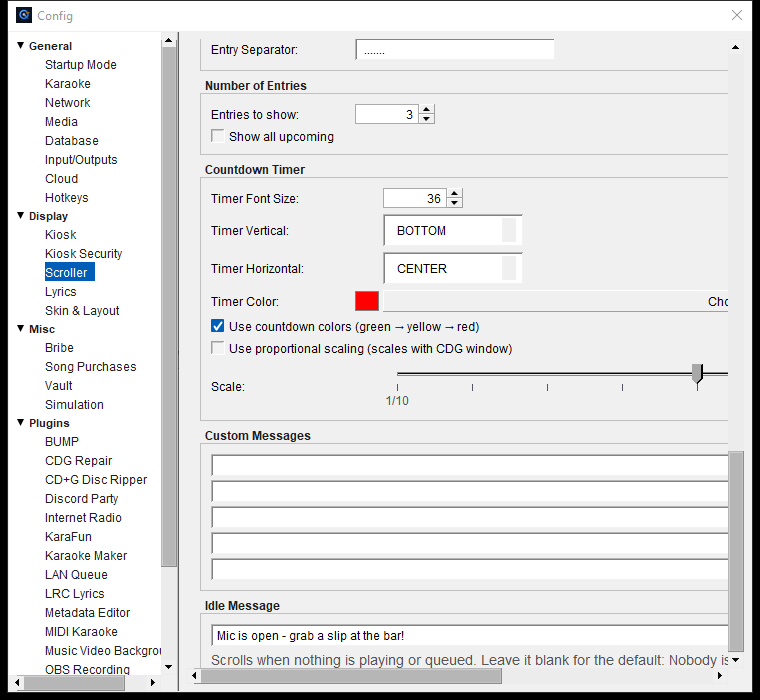760x700 pixels.
Task: Open the Startup Mode settings page
Action: tap(81, 64)
